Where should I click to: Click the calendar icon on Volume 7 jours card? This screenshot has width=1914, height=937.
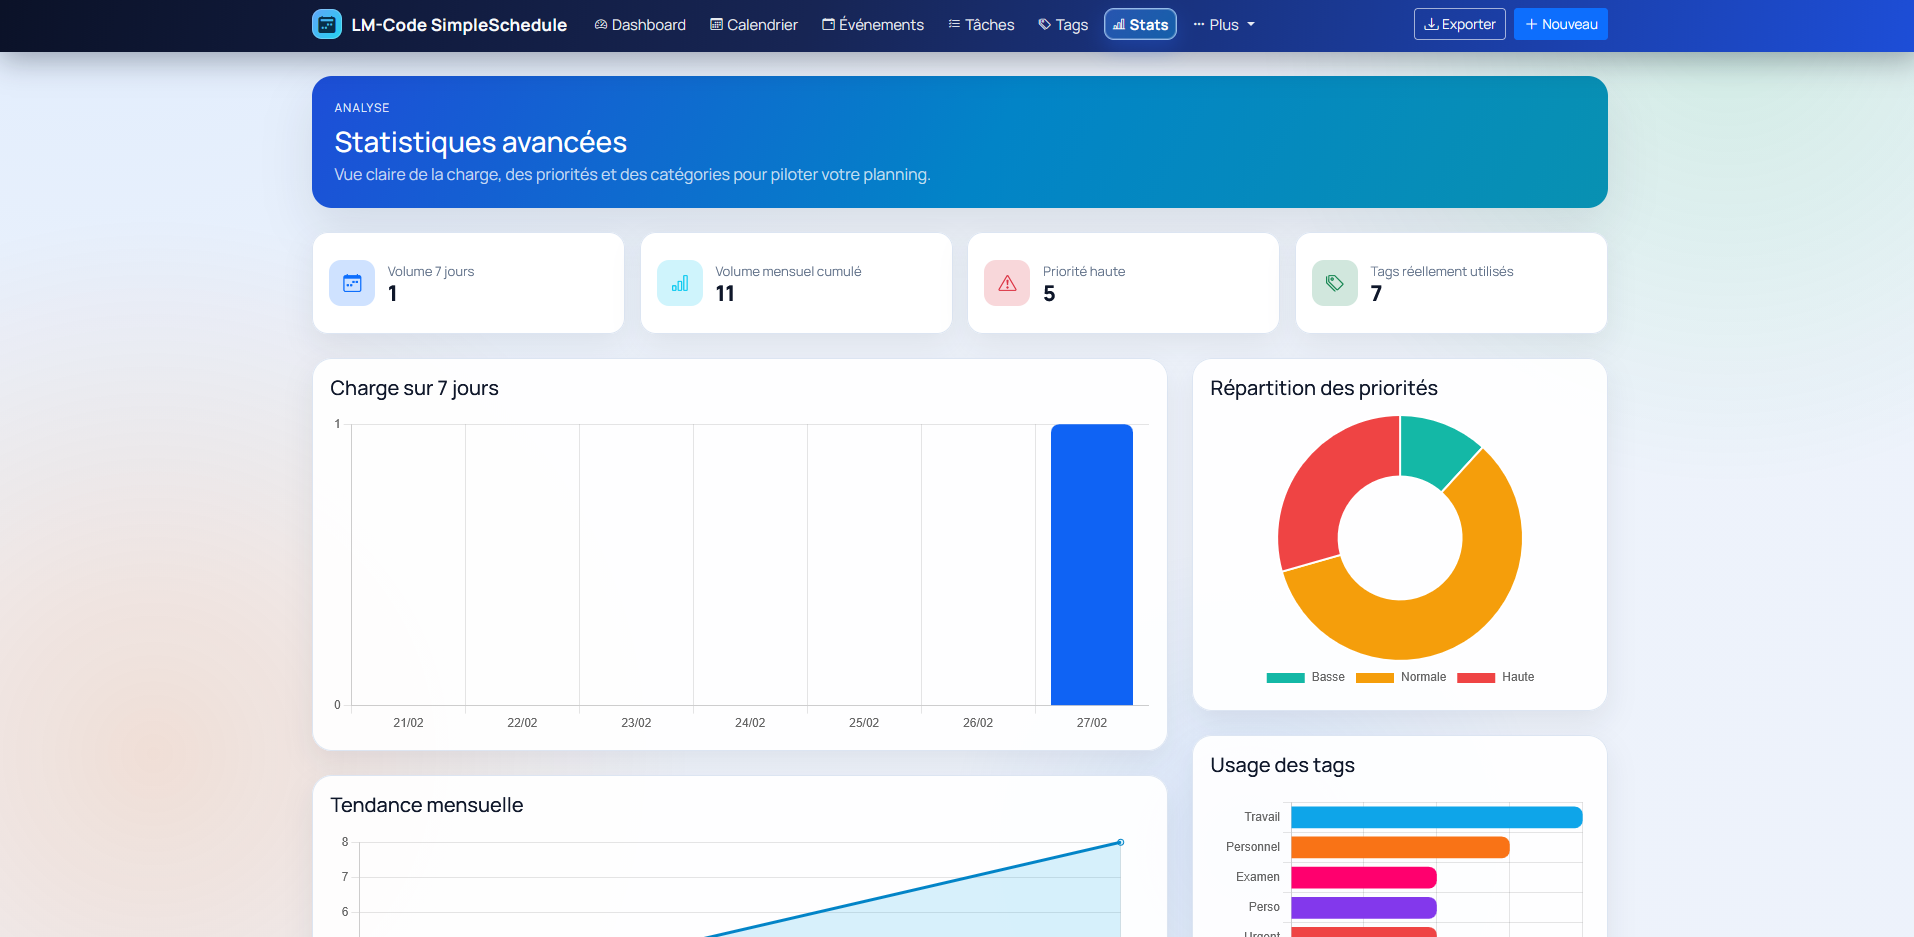pos(352,283)
